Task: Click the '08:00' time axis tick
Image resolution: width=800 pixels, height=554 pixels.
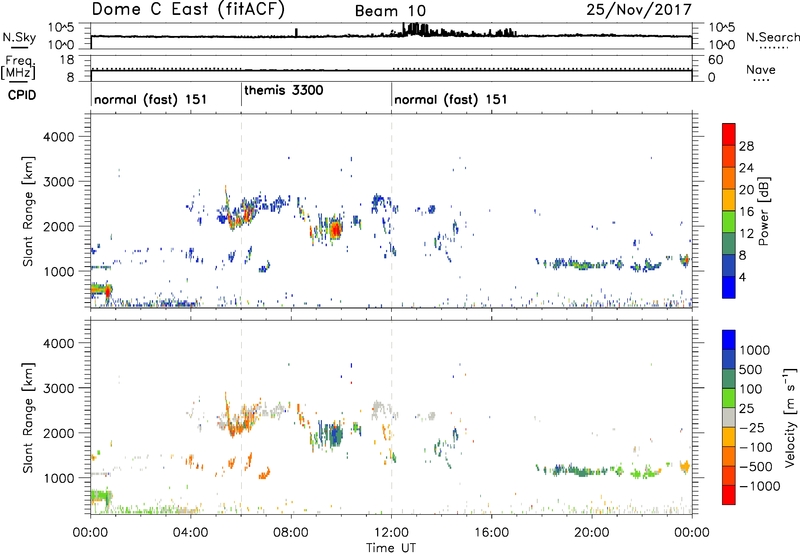Action: click(291, 533)
